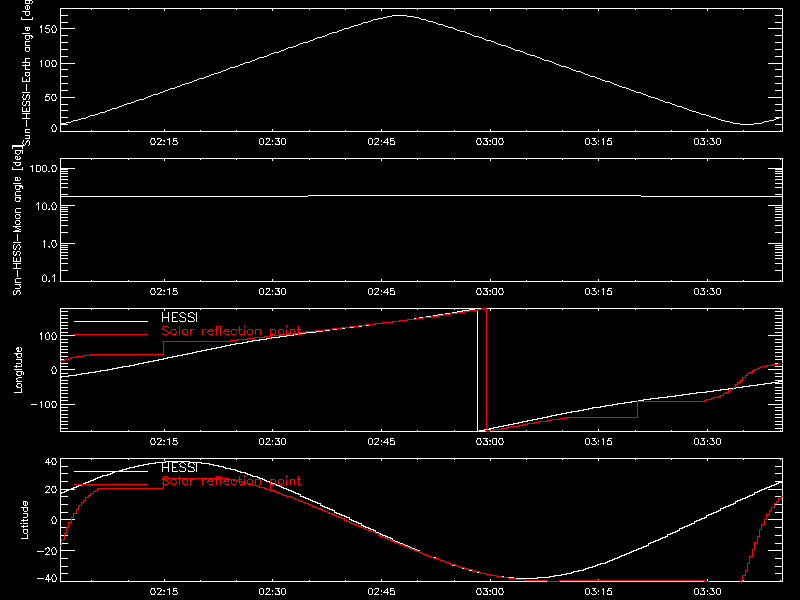
Task: Click the Sun-HESSI-Earth angle axis title
Action: click(27, 73)
